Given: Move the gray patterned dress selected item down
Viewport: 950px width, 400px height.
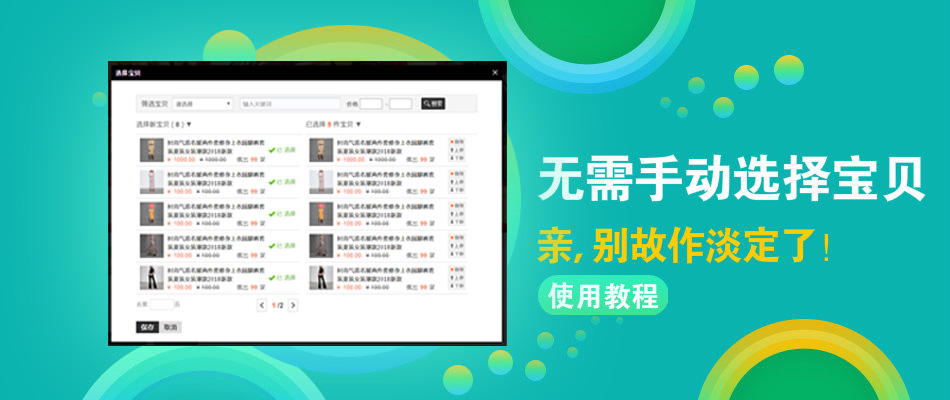Looking at the screenshot, I should (457, 254).
